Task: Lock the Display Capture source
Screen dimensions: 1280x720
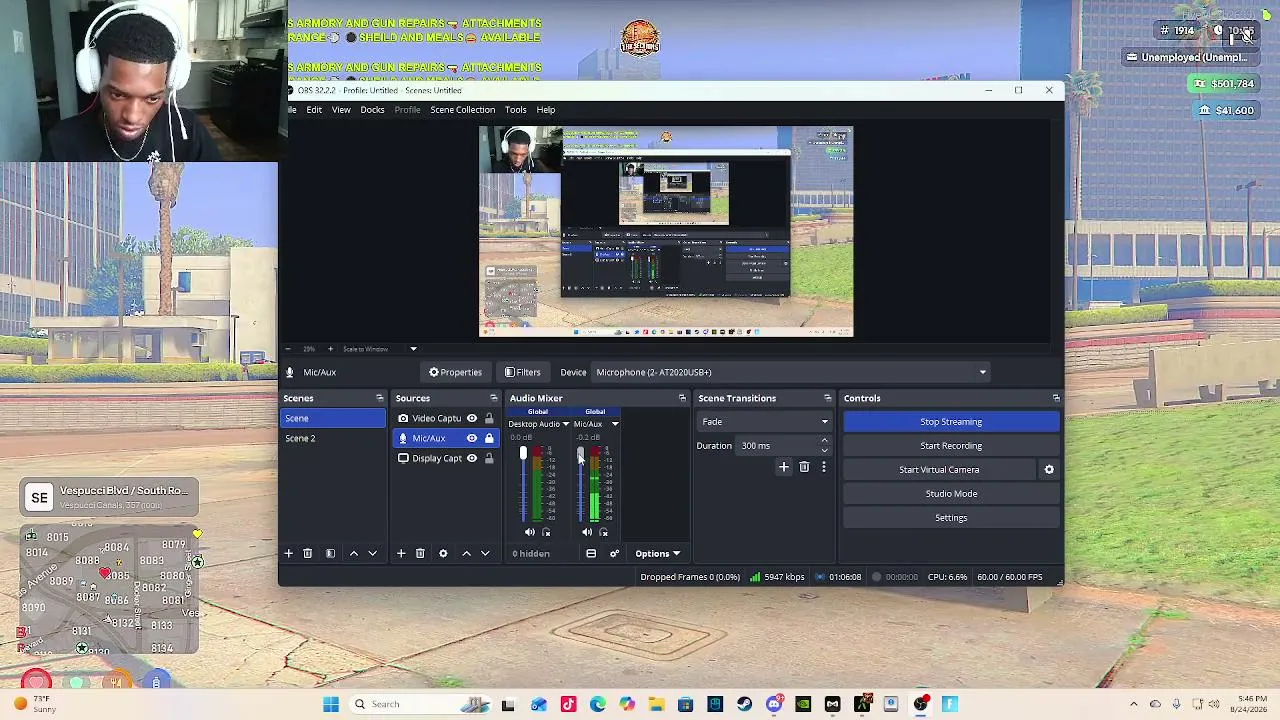Action: [489, 458]
